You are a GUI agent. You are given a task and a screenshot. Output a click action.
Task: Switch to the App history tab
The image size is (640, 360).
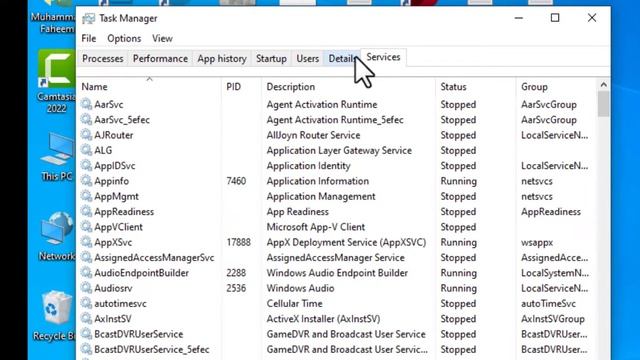coord(222,59)
